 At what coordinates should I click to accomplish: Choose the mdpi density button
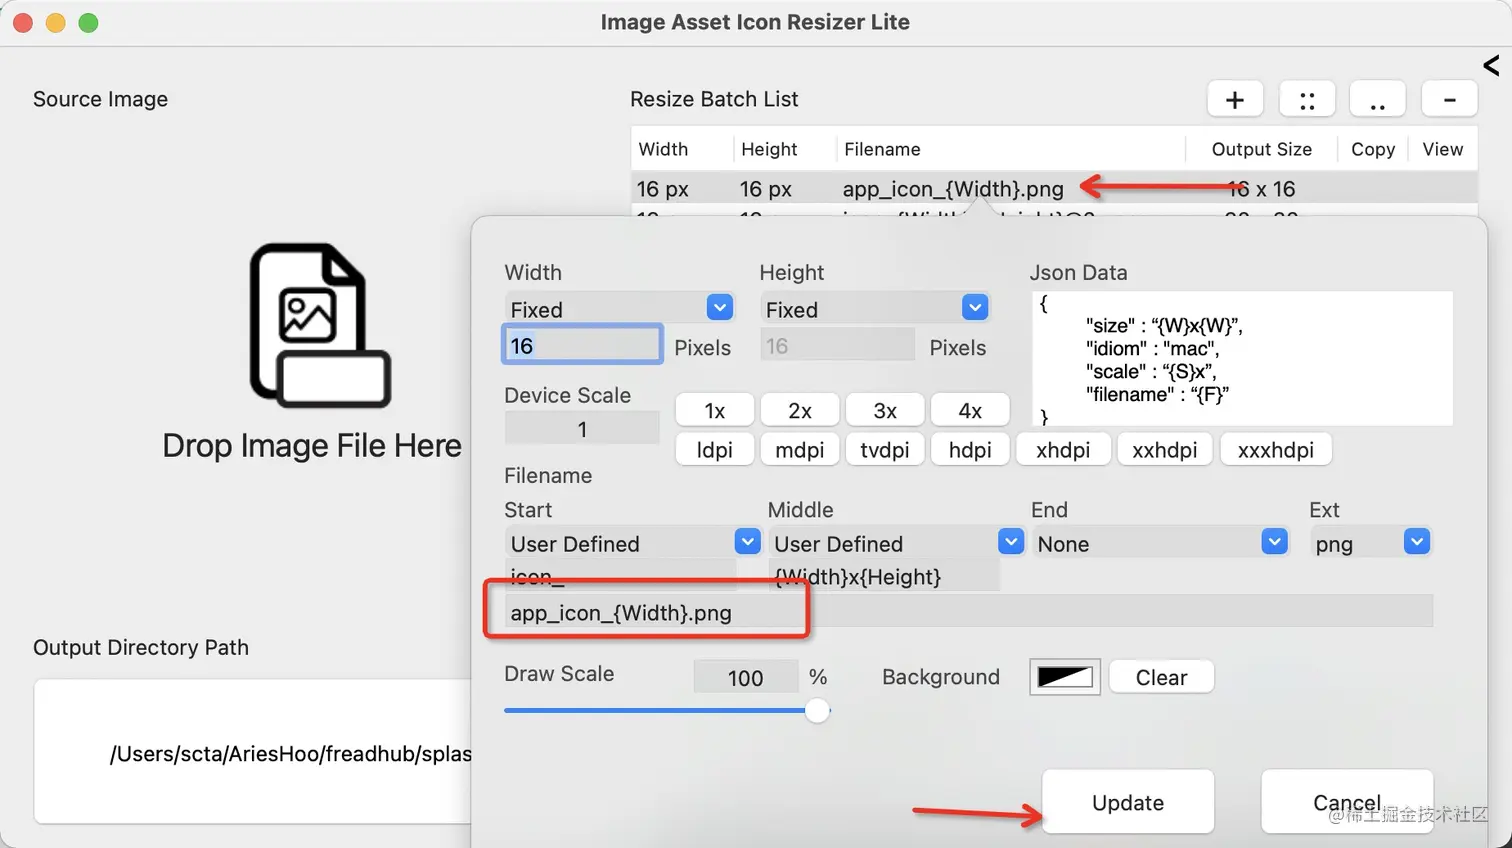point(800,449)
